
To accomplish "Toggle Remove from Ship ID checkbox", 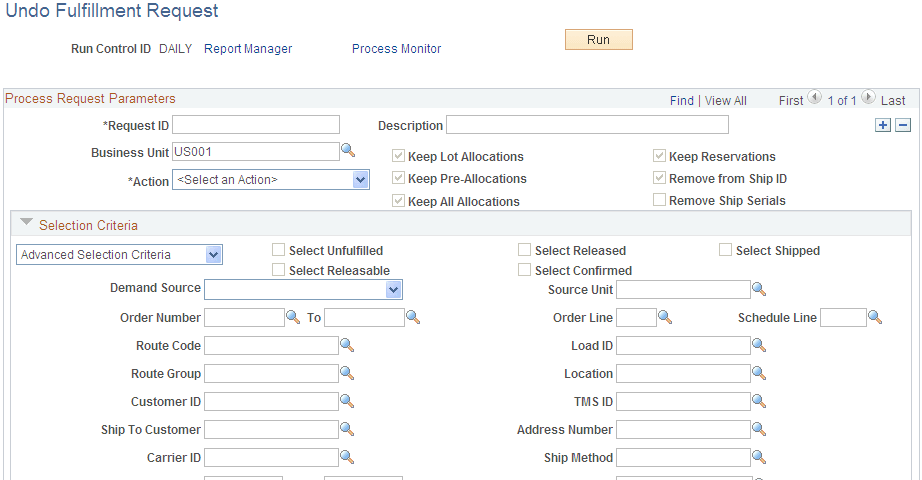I will click(659, 178).
